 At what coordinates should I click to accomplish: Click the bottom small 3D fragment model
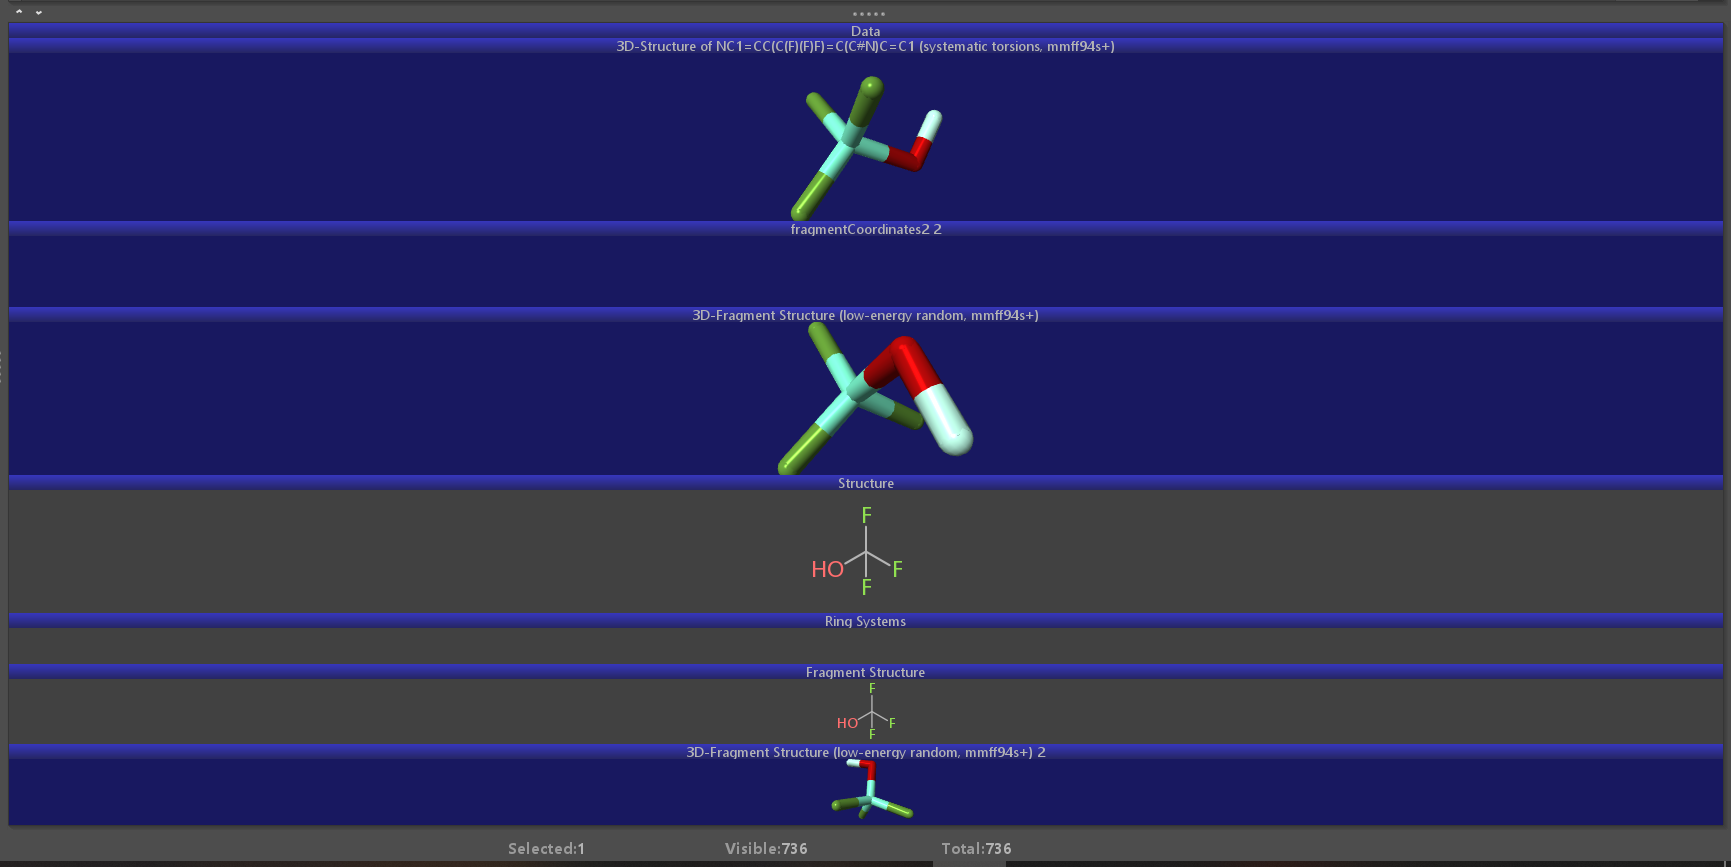(x=870, y=792)
